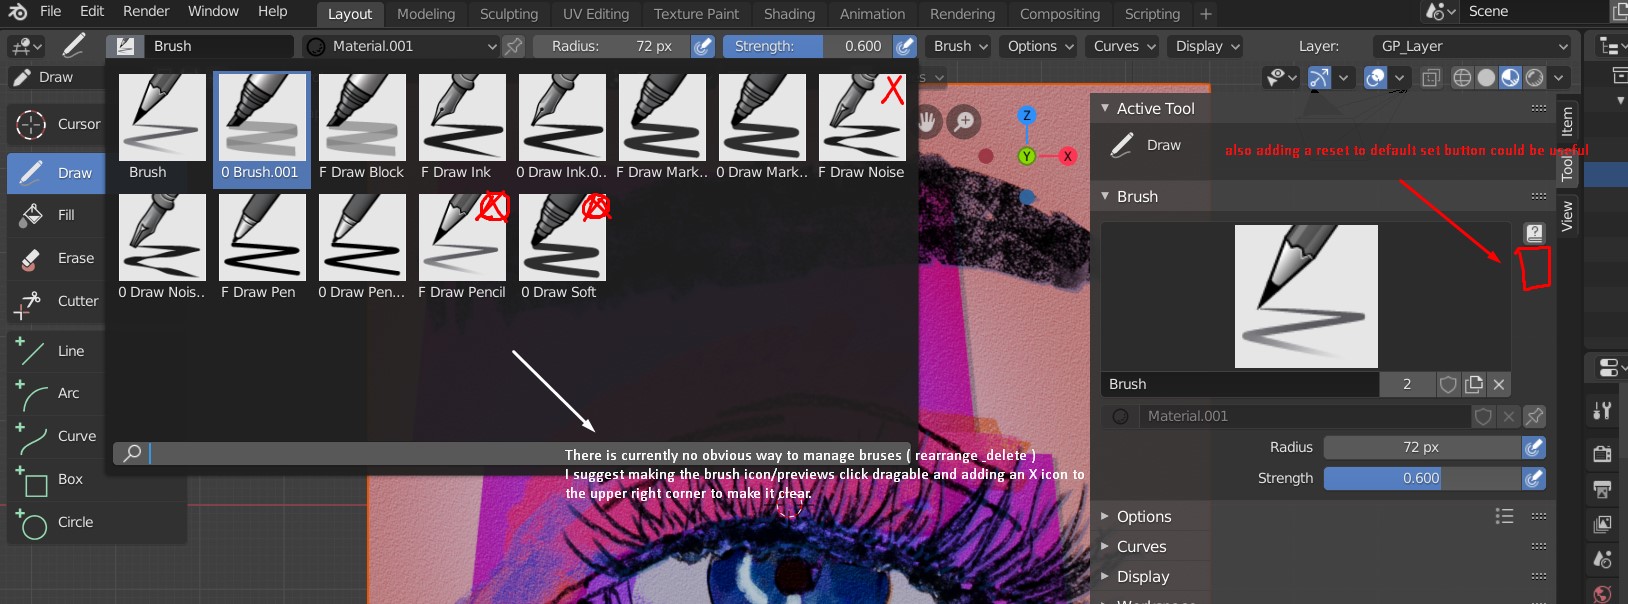Open the Brush settings dropdown in header
The width and height of the screenshot is (1628, 604).
click(x=960, y=46)
